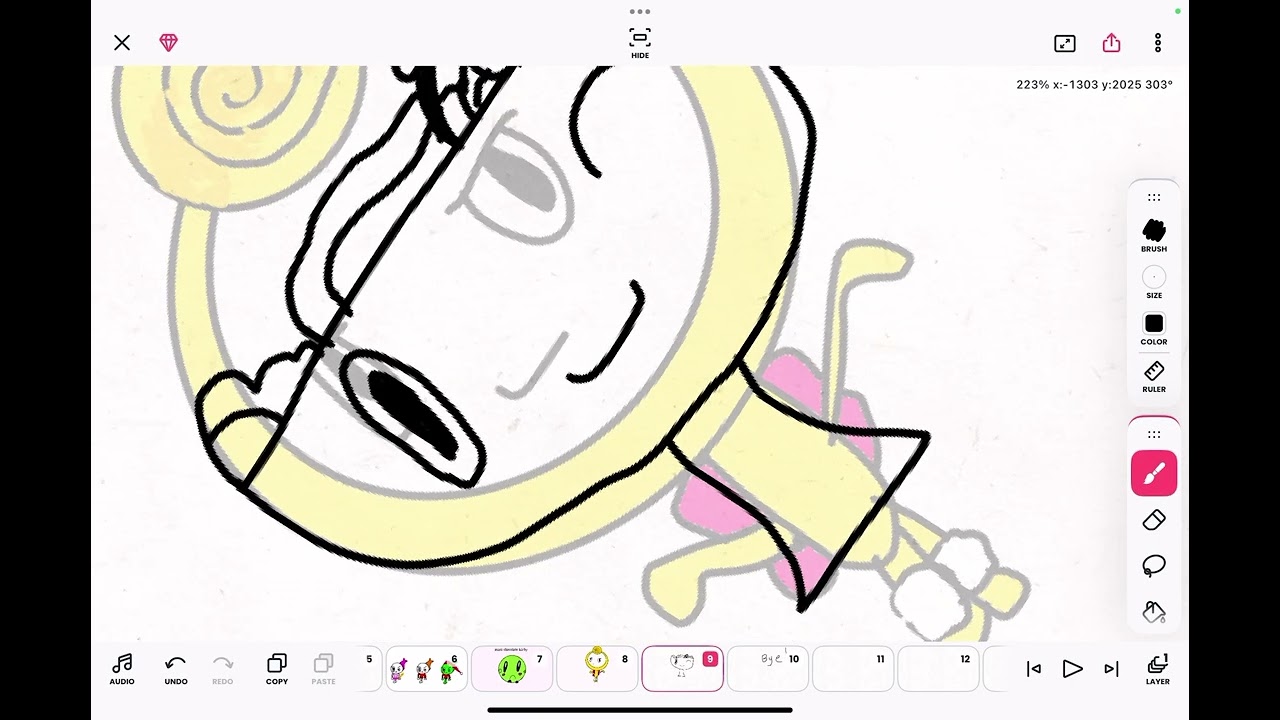1280x720 pixels.
Task: Select frame 6 with three characters
Action: pos(427,669)
